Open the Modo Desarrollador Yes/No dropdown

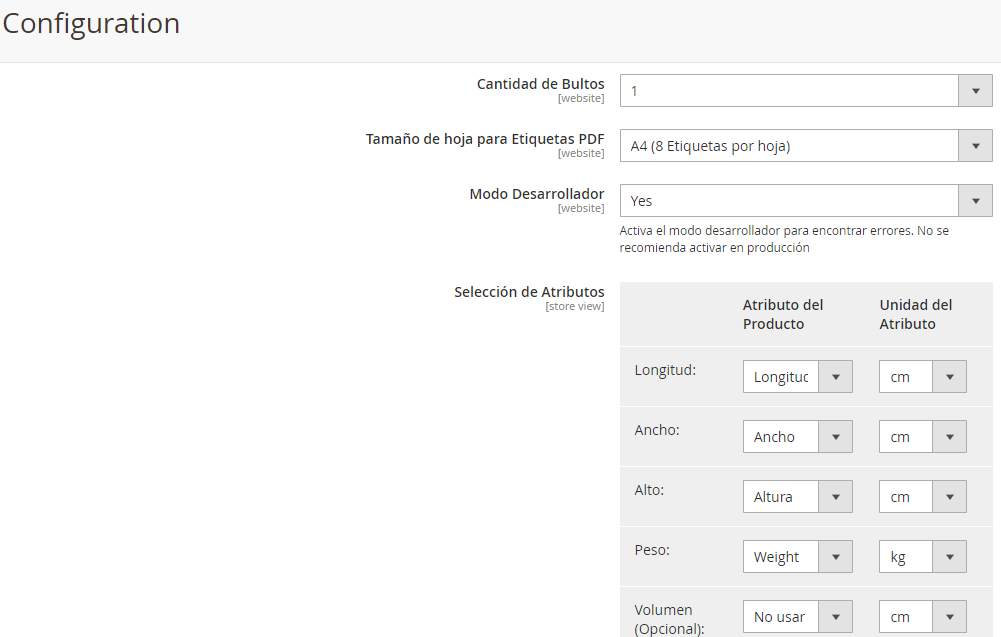coord(805,201)
